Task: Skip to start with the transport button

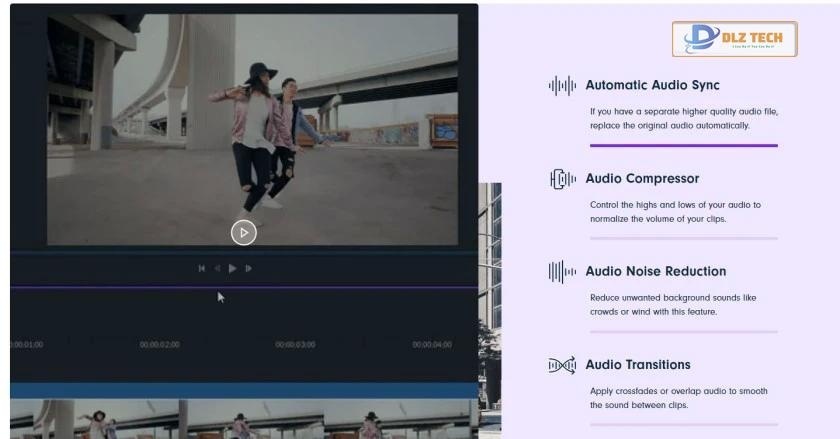Action: [x=202, y=268]
